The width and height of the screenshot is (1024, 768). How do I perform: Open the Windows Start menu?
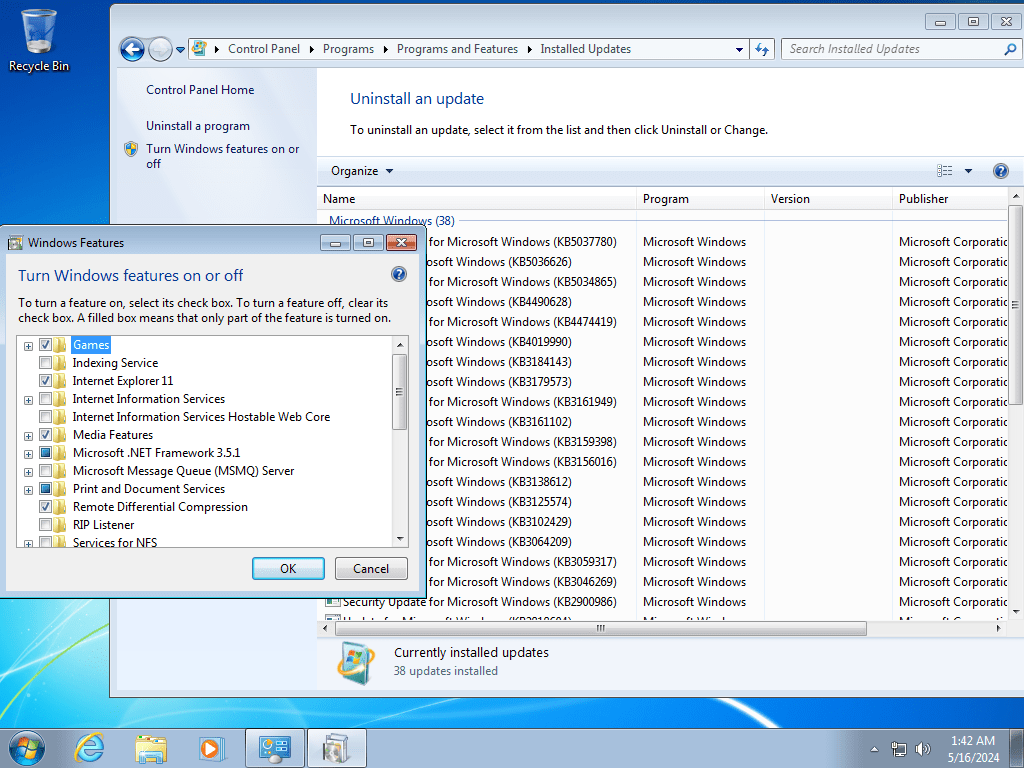point(27,748)
